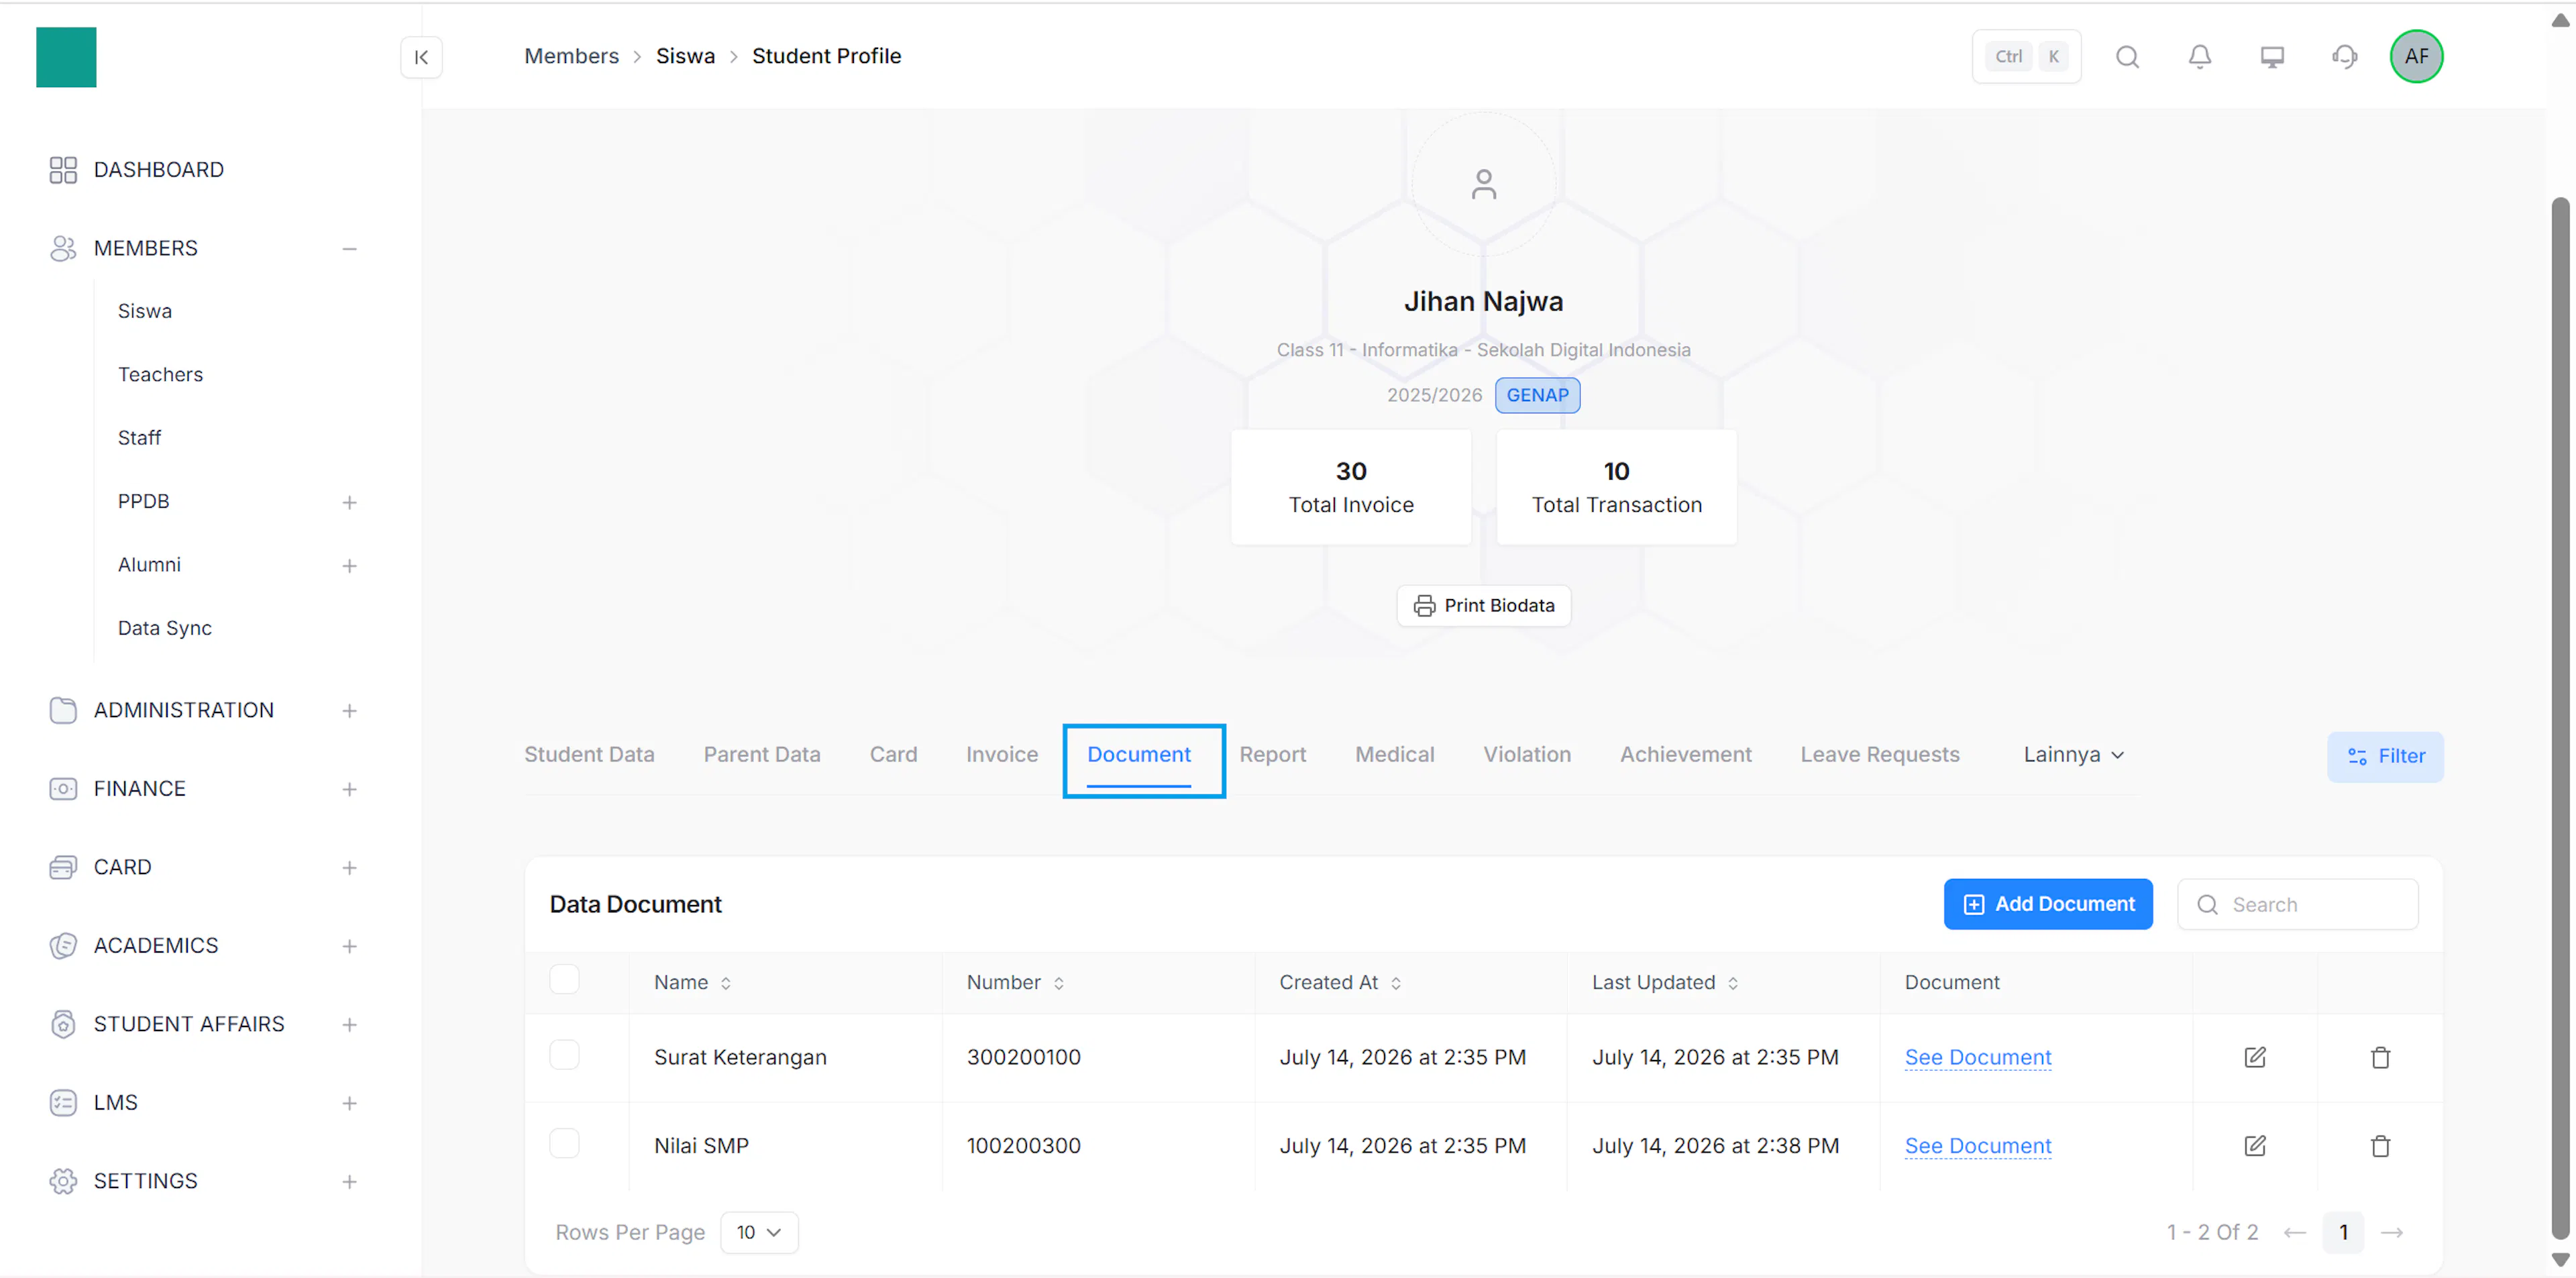Collapse the sidebar with the arrow icon
Viewport: 2576px width, 1278px height.
pyautogui.click(x=421, y=57)
